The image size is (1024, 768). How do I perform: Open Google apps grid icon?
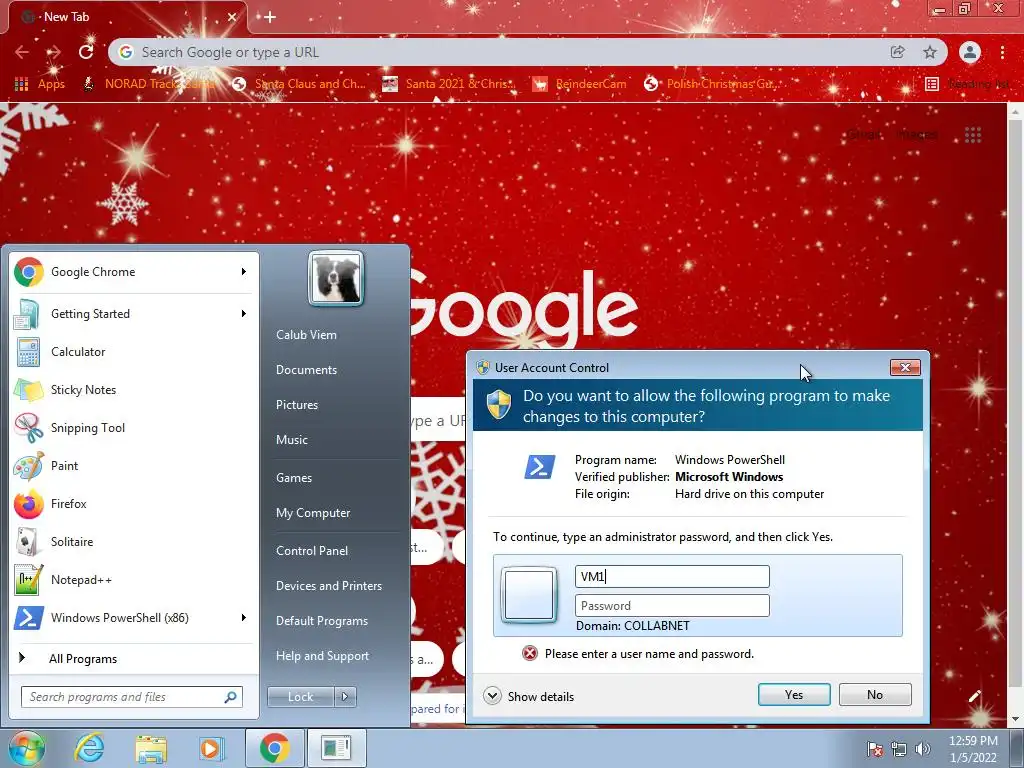(x=973, y=135)
